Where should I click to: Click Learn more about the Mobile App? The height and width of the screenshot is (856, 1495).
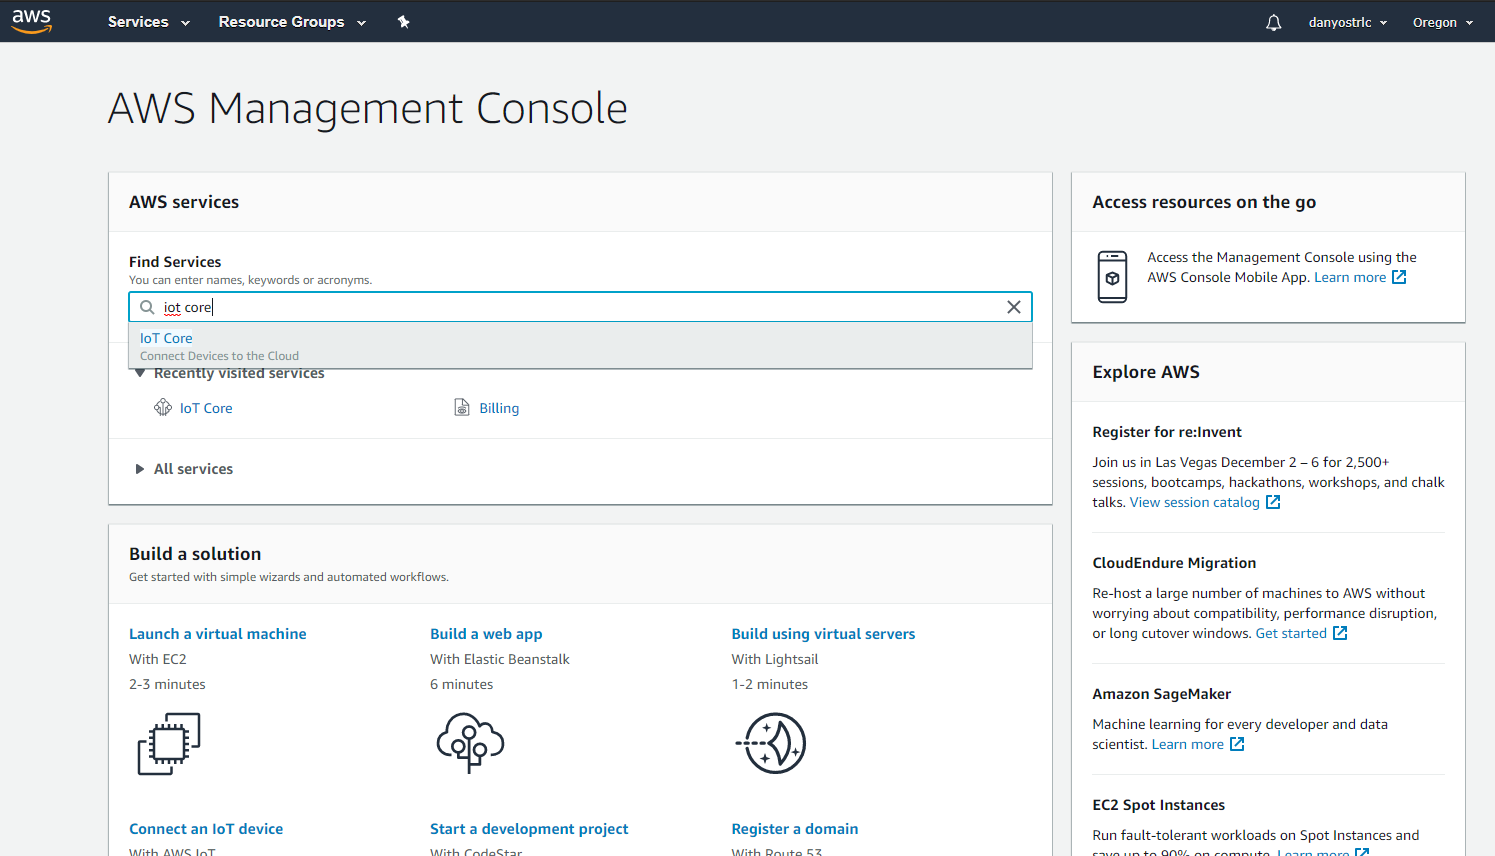[x=1350, y=277]
